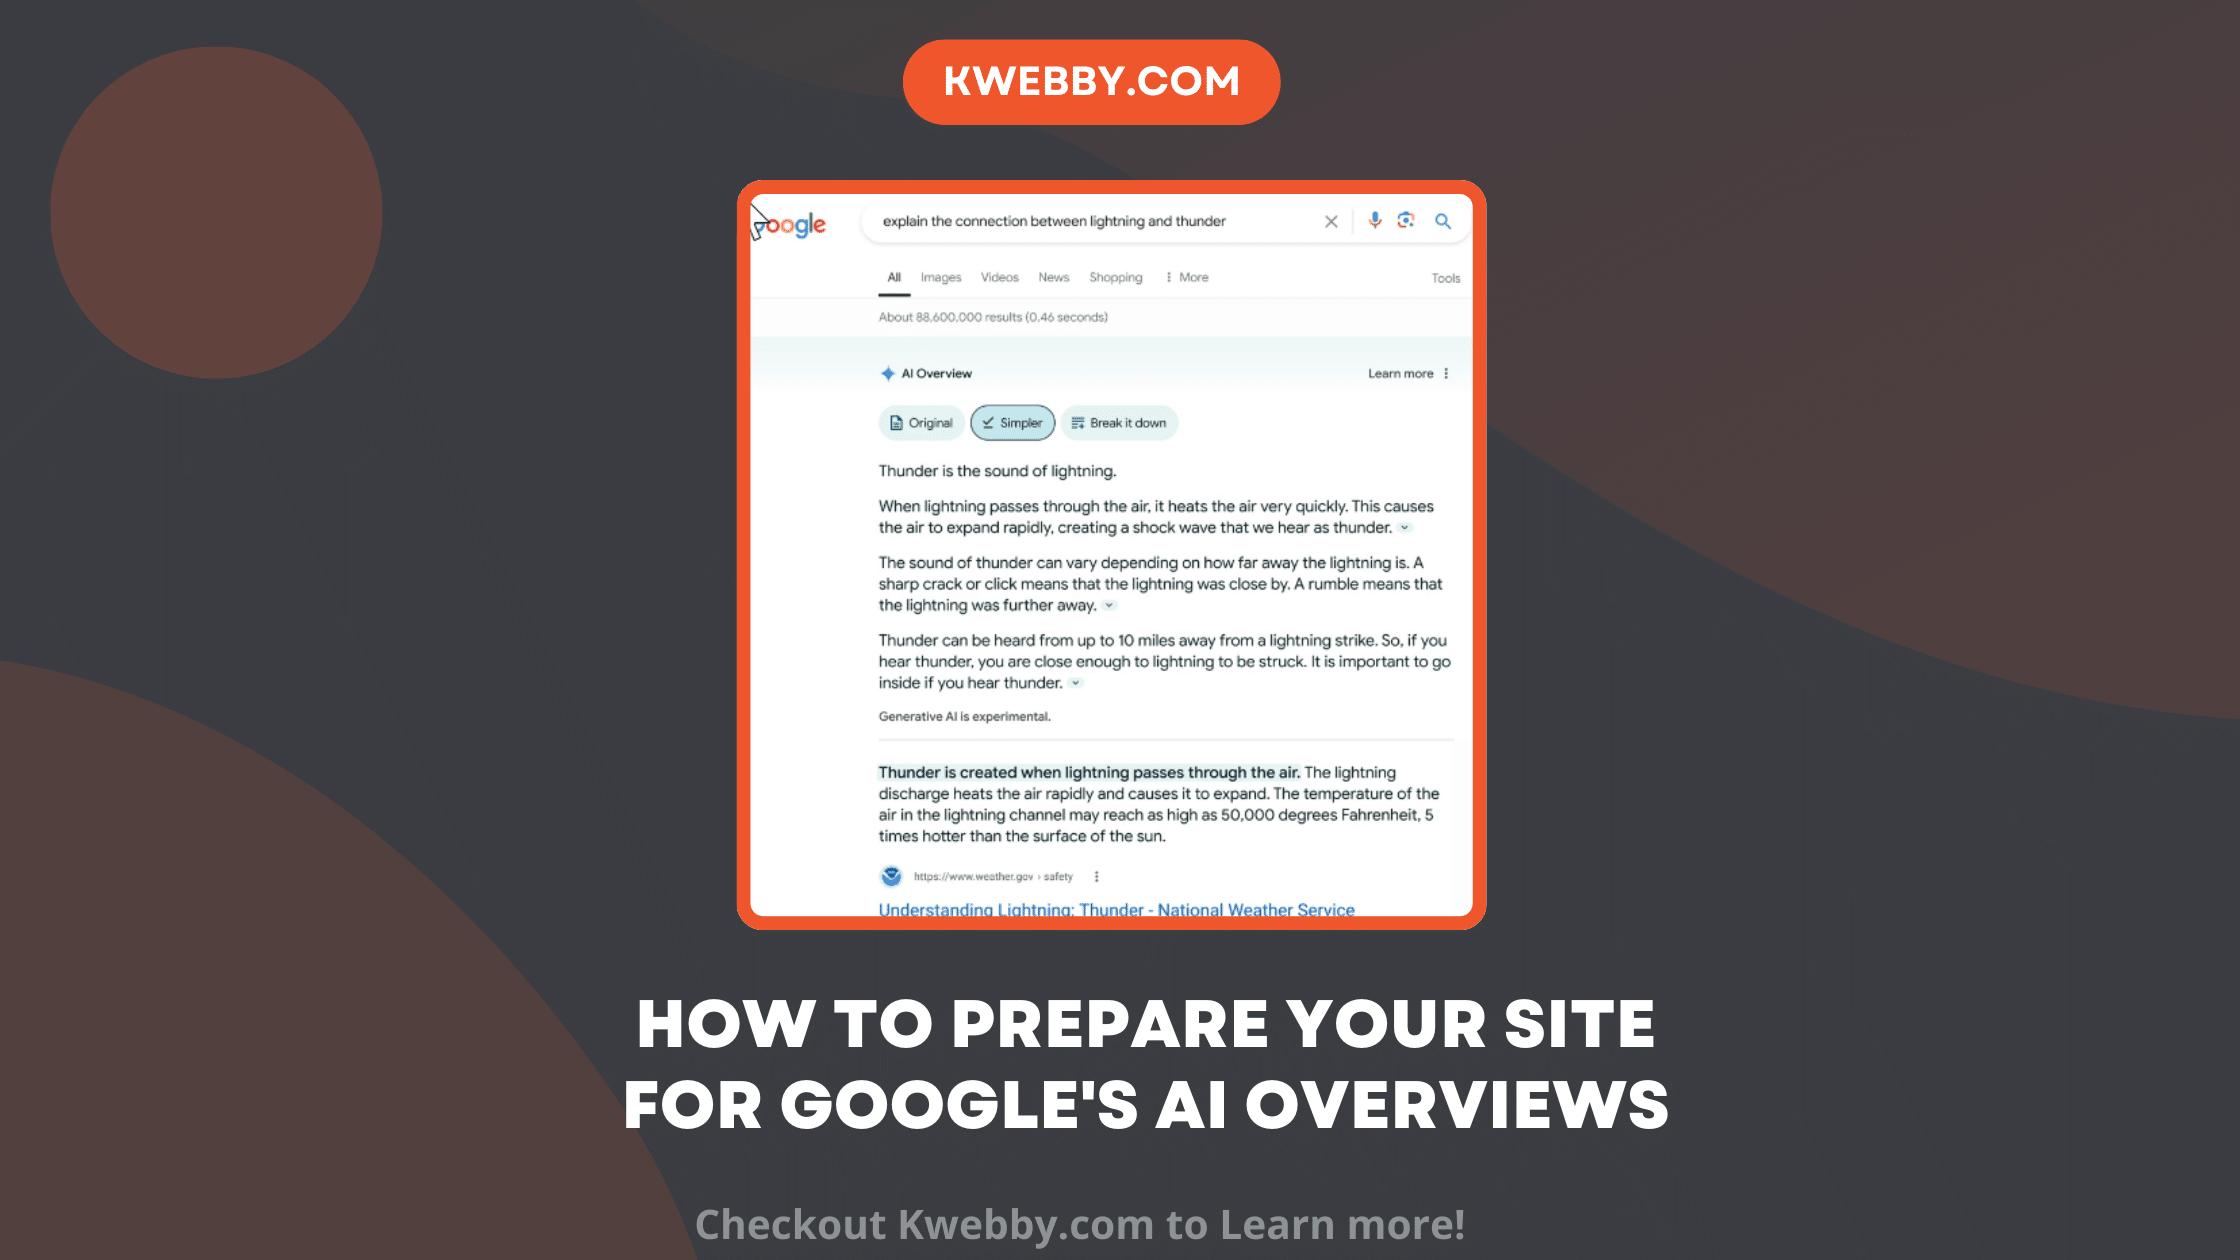Open the More search tools menu
This screenshot has width=2240, height=1260.
tap(1192, 277)
